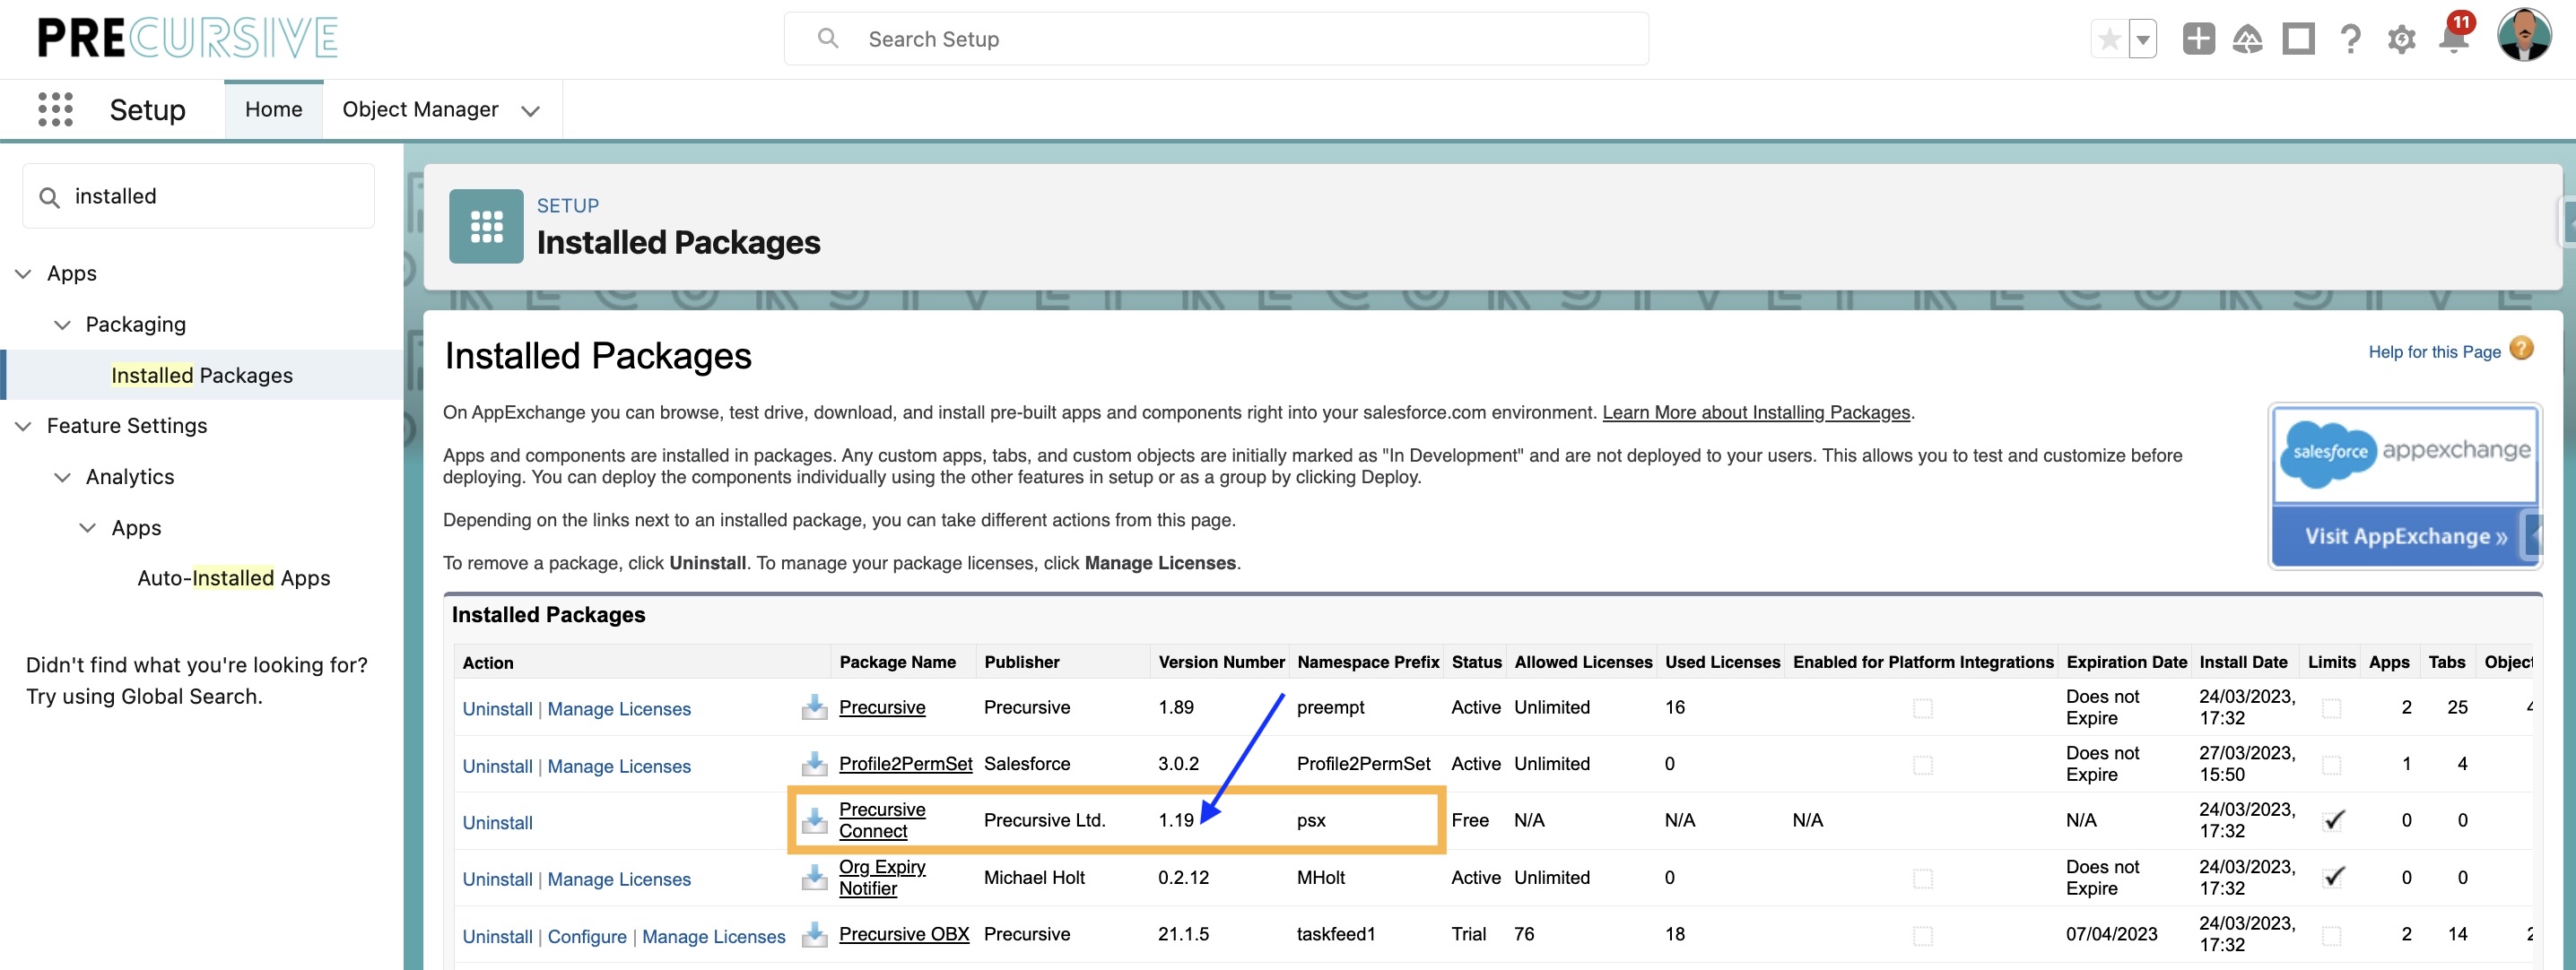Image resolution: width=2576 pixels, height=970 pixels.
Task: Click Uninstall for Precursive Connect
Action: point(497,823)
